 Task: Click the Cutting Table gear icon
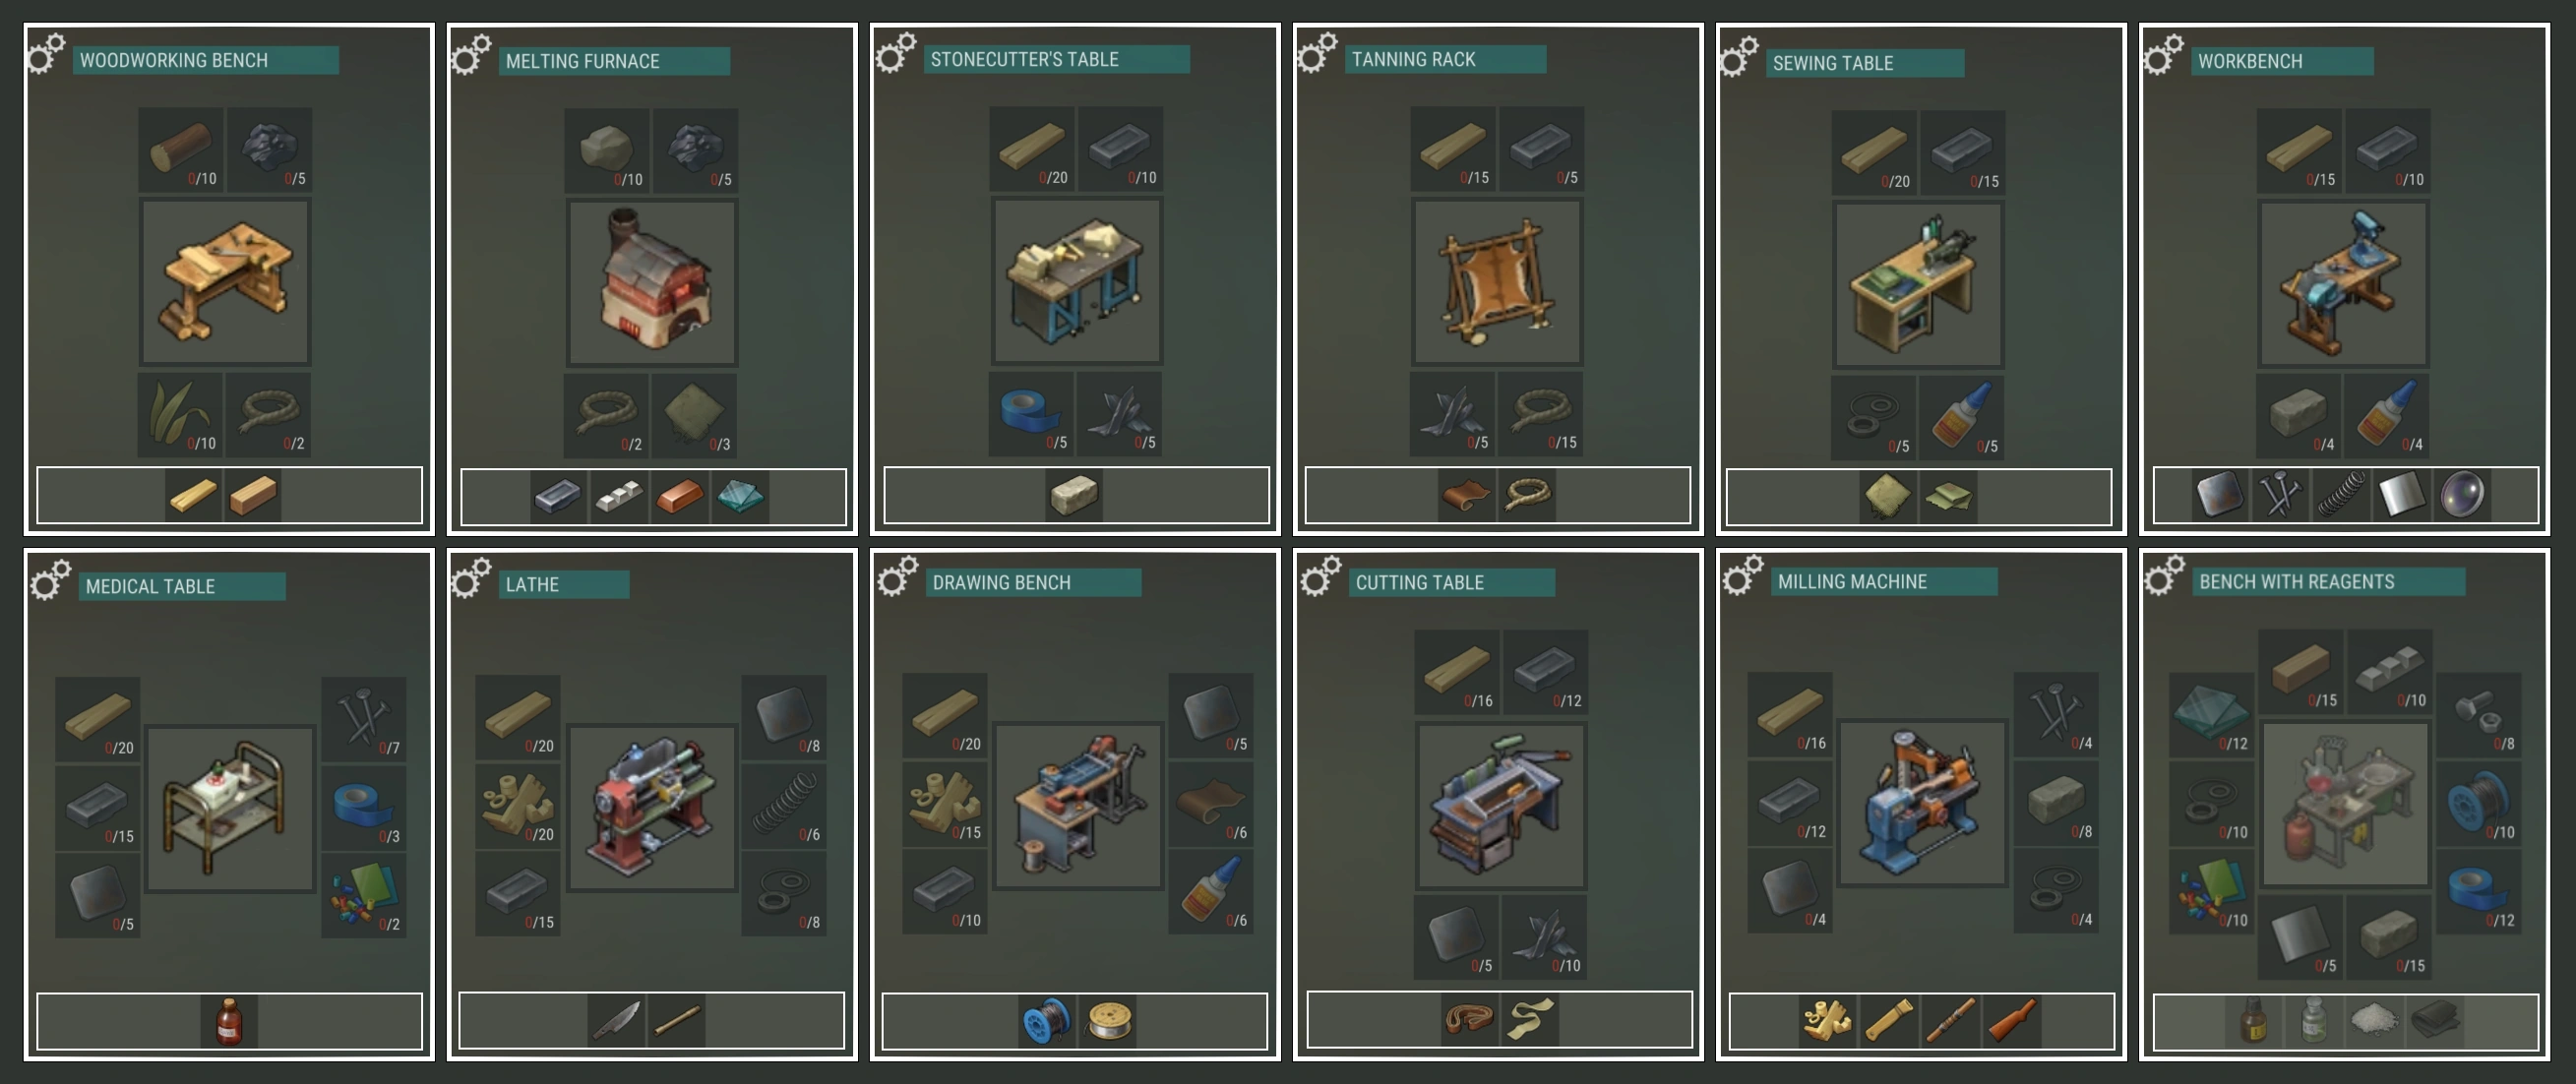click(1320, 577)
